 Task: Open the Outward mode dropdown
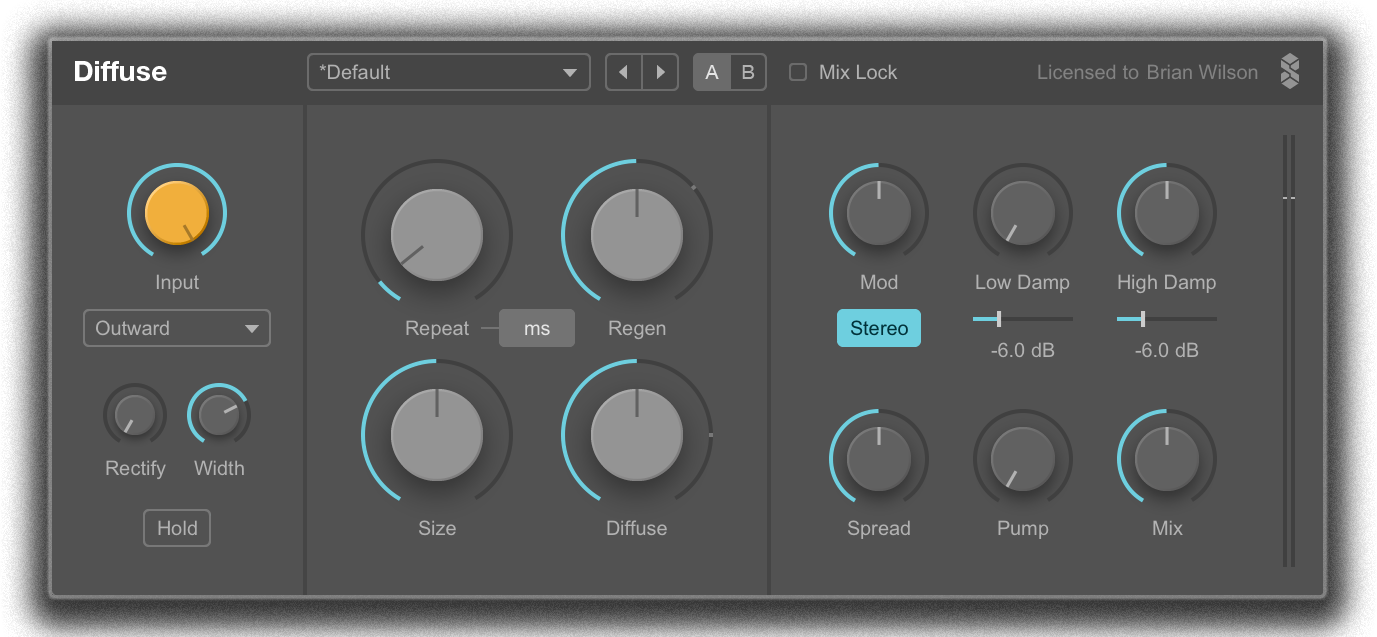pos(177,328)
